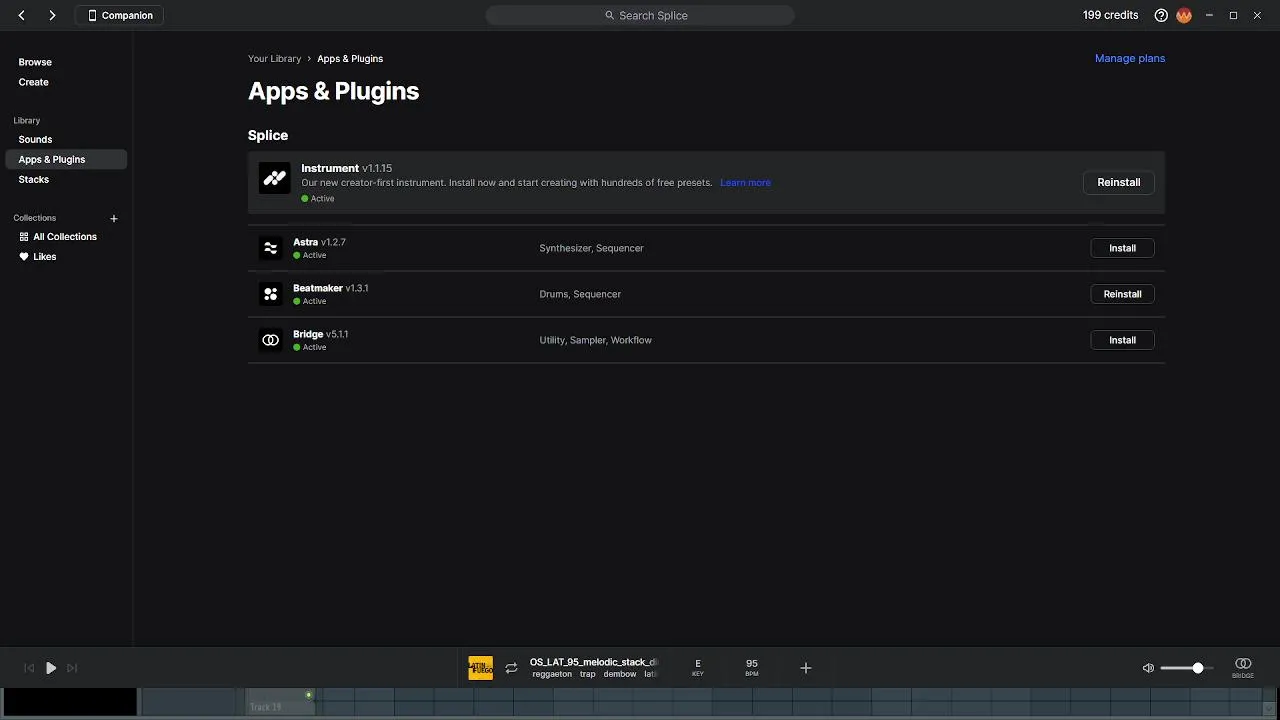Viewport: 1280px width, 720px height.
Task: Open Stacks in the Library
Action: 33,179
